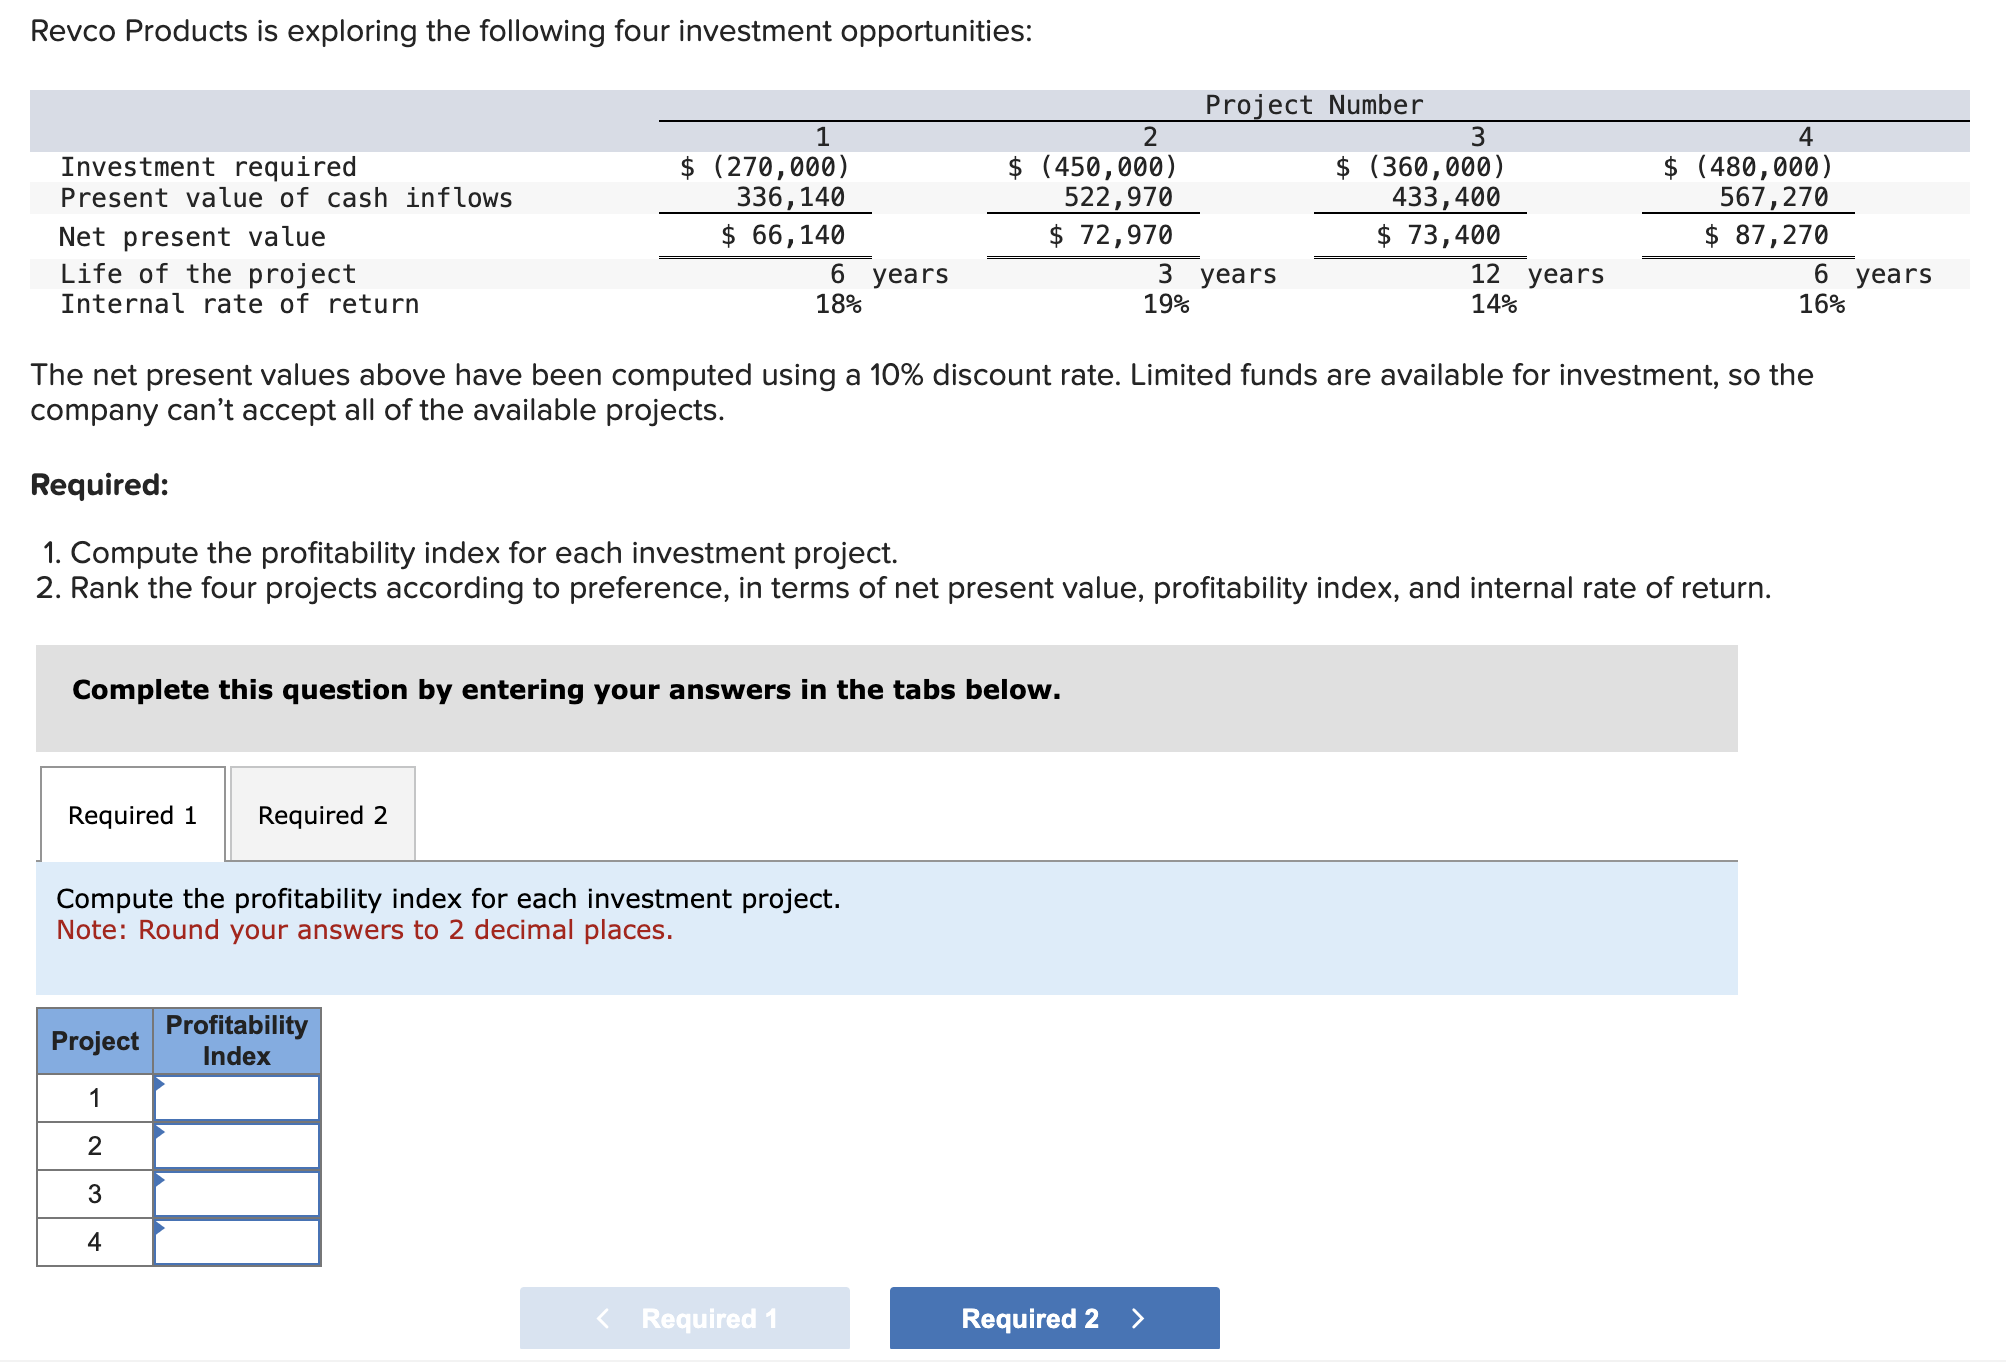Click the Profitability Index column header

tap(237, 1040)
